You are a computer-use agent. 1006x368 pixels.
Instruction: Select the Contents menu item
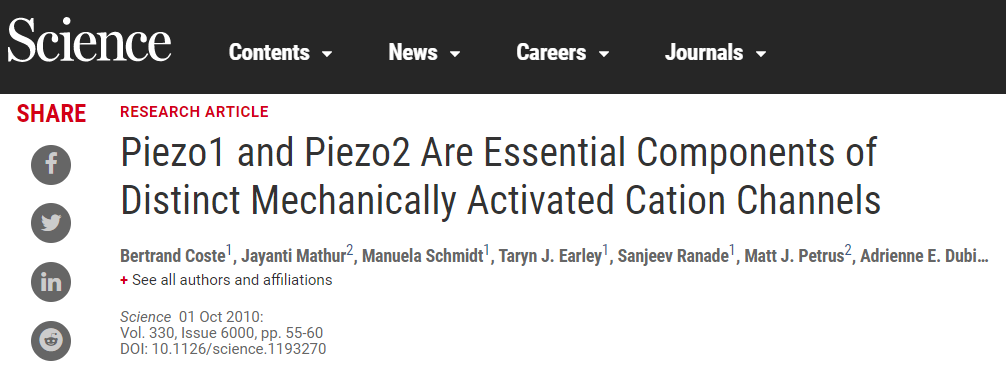269,52
